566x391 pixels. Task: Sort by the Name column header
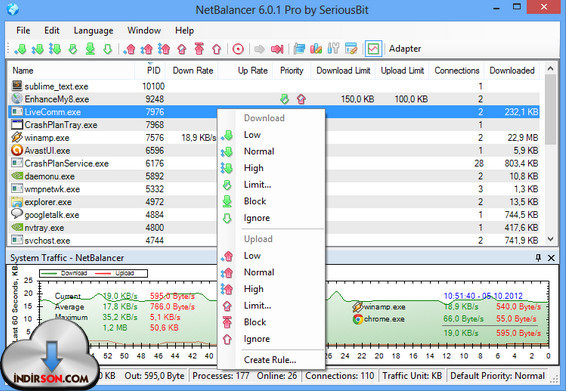[71, 70]
